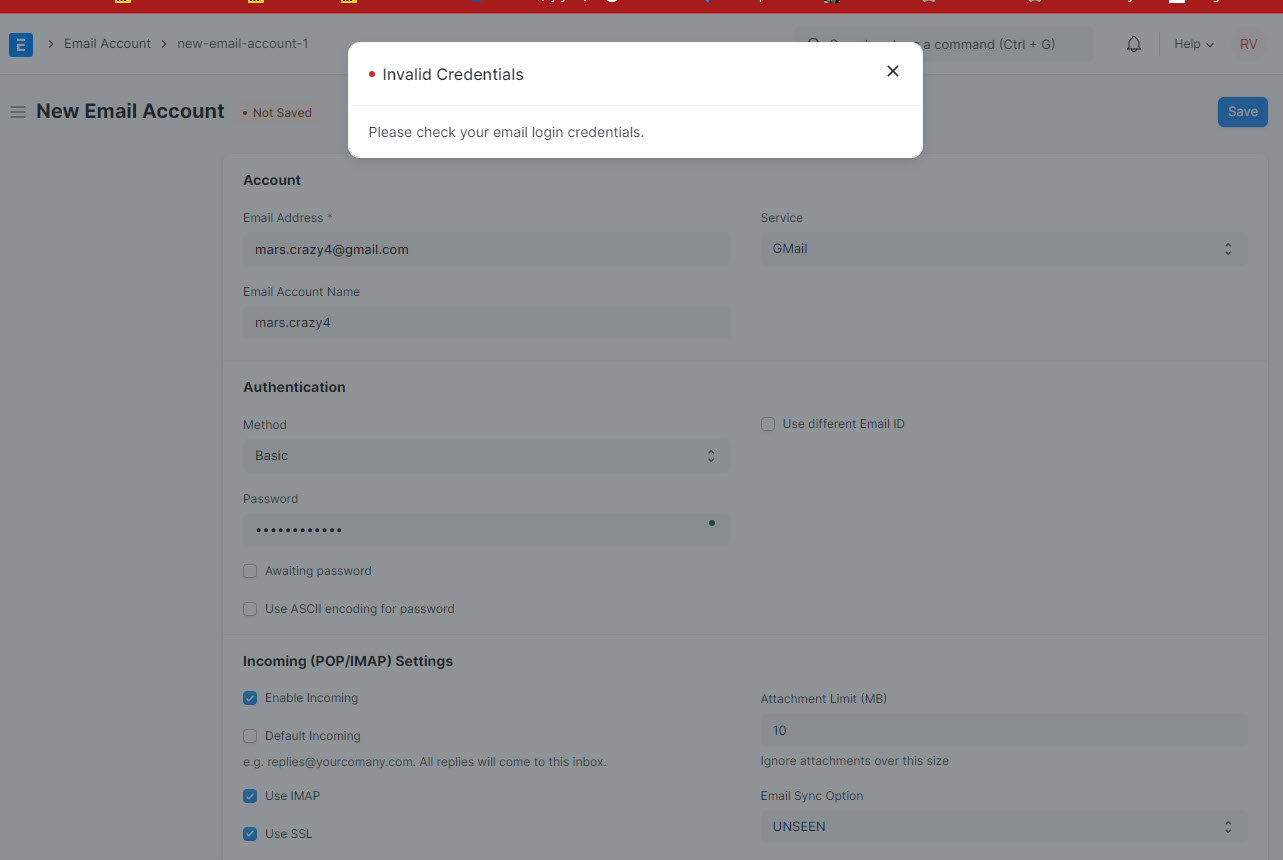Enable ASCII encoding for password
Screen dimensions: 1283x860
click(x=249, y=608)
